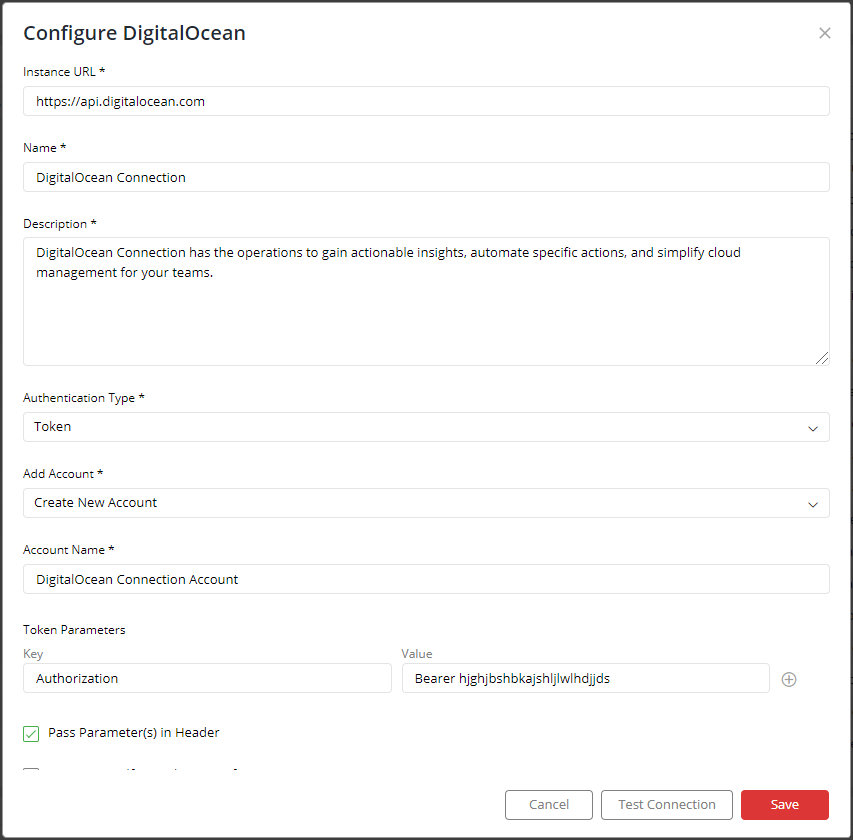Edit the Account Name field

(x=426, y=579)
